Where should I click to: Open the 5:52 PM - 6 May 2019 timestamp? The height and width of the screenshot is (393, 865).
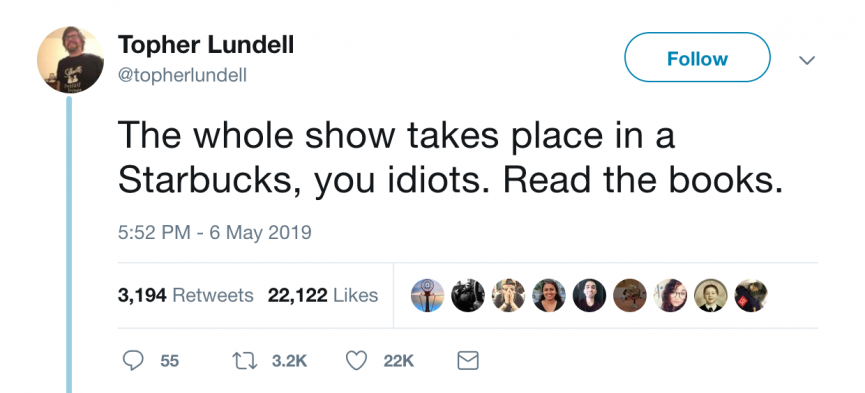click(215, 232)
